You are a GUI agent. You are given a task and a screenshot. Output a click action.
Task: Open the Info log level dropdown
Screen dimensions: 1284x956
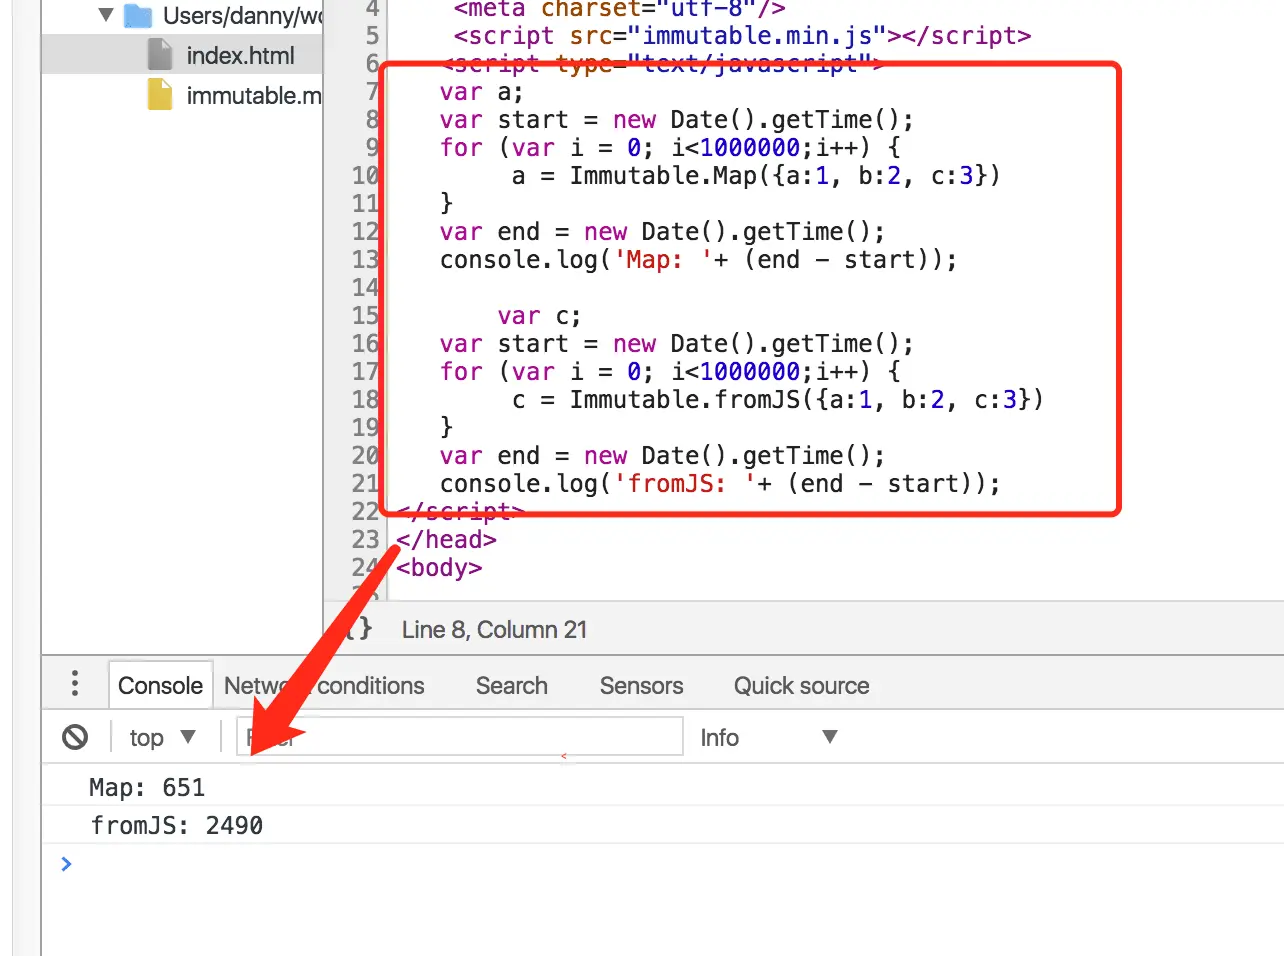point(768,737)
